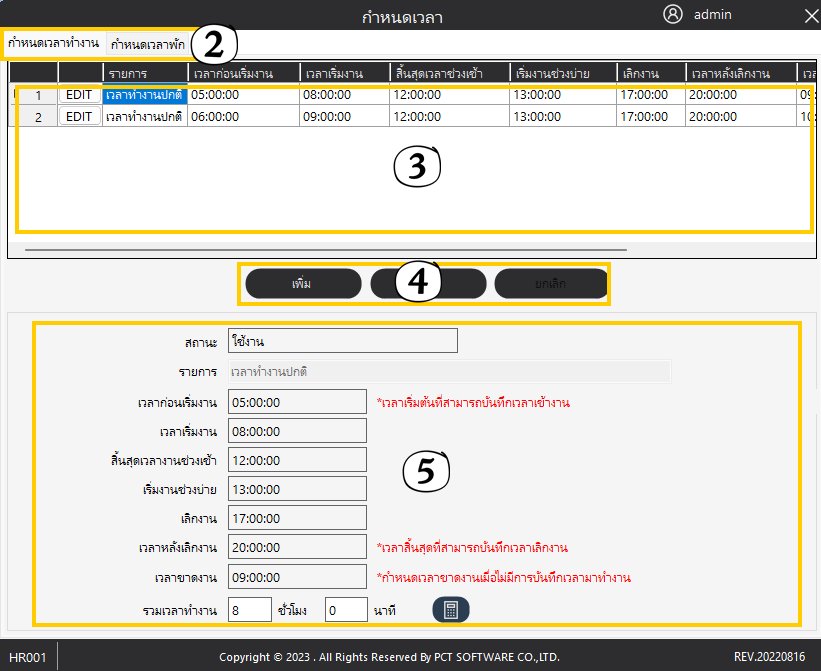Switch to the กำหนดเวลาพัก tab

(x=148, y=44)
